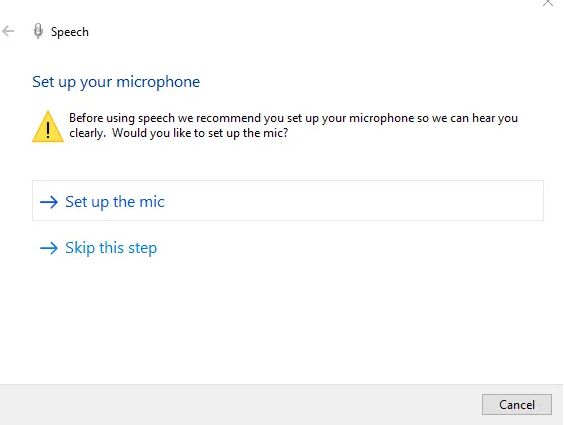Click the yellow warning triangle icon
Image resolution: width=564 pixels, height=425 pixels.
[48, 127]
